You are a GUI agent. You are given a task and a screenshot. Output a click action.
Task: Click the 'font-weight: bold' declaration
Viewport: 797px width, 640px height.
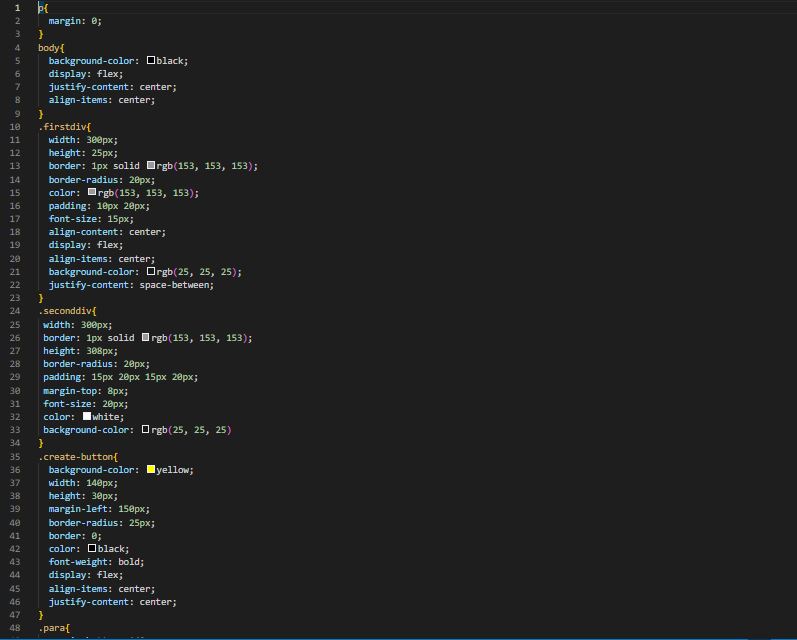pos(96,562)
